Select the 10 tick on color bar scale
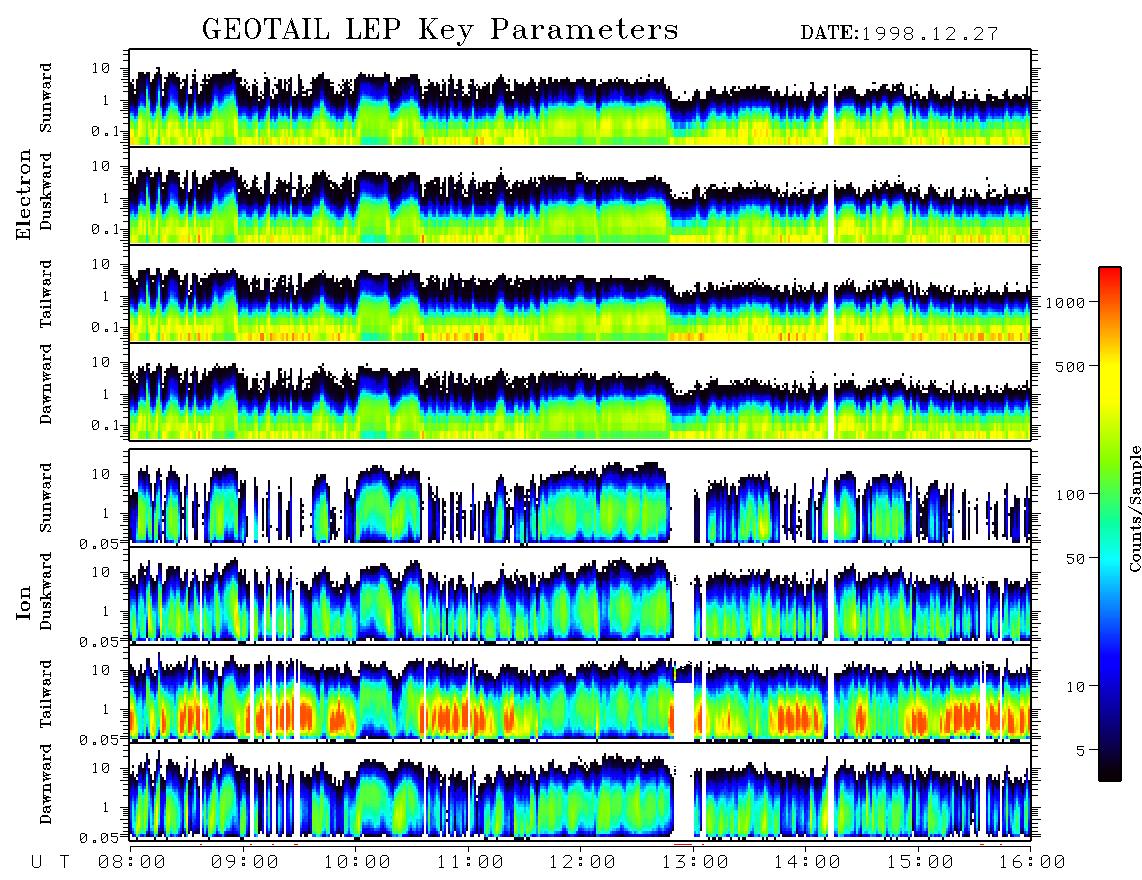This screenshot has width=1142, height=880. 1074,686
